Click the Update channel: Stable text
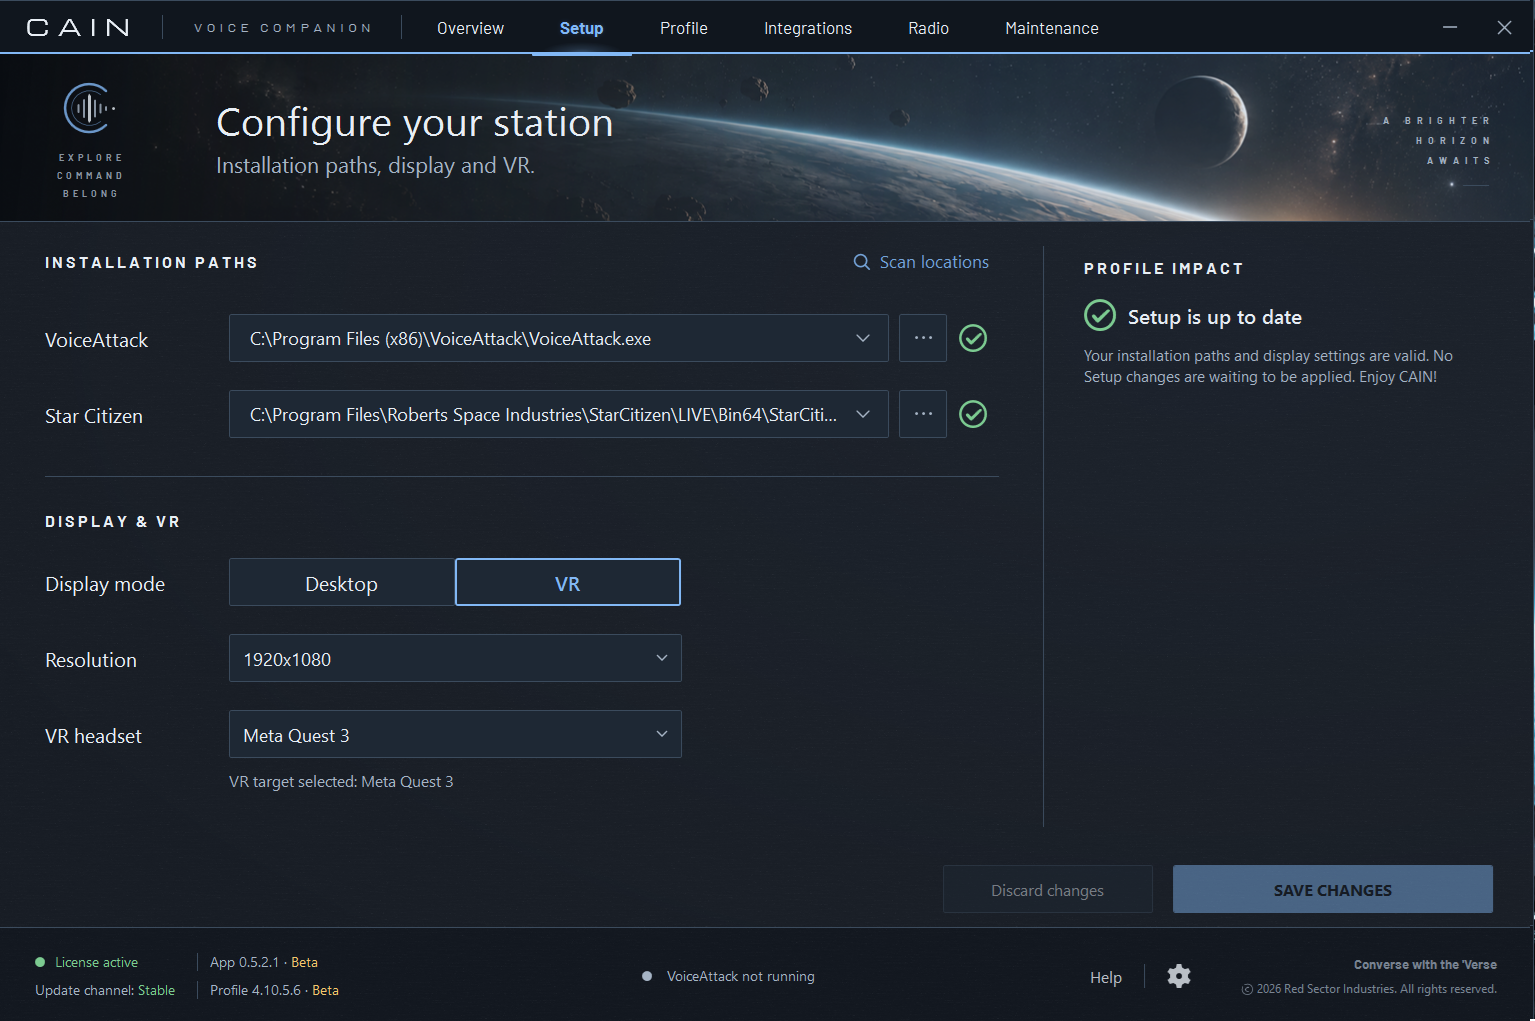This screenshot has height=1021, width=1535. (x=105, y=990)
